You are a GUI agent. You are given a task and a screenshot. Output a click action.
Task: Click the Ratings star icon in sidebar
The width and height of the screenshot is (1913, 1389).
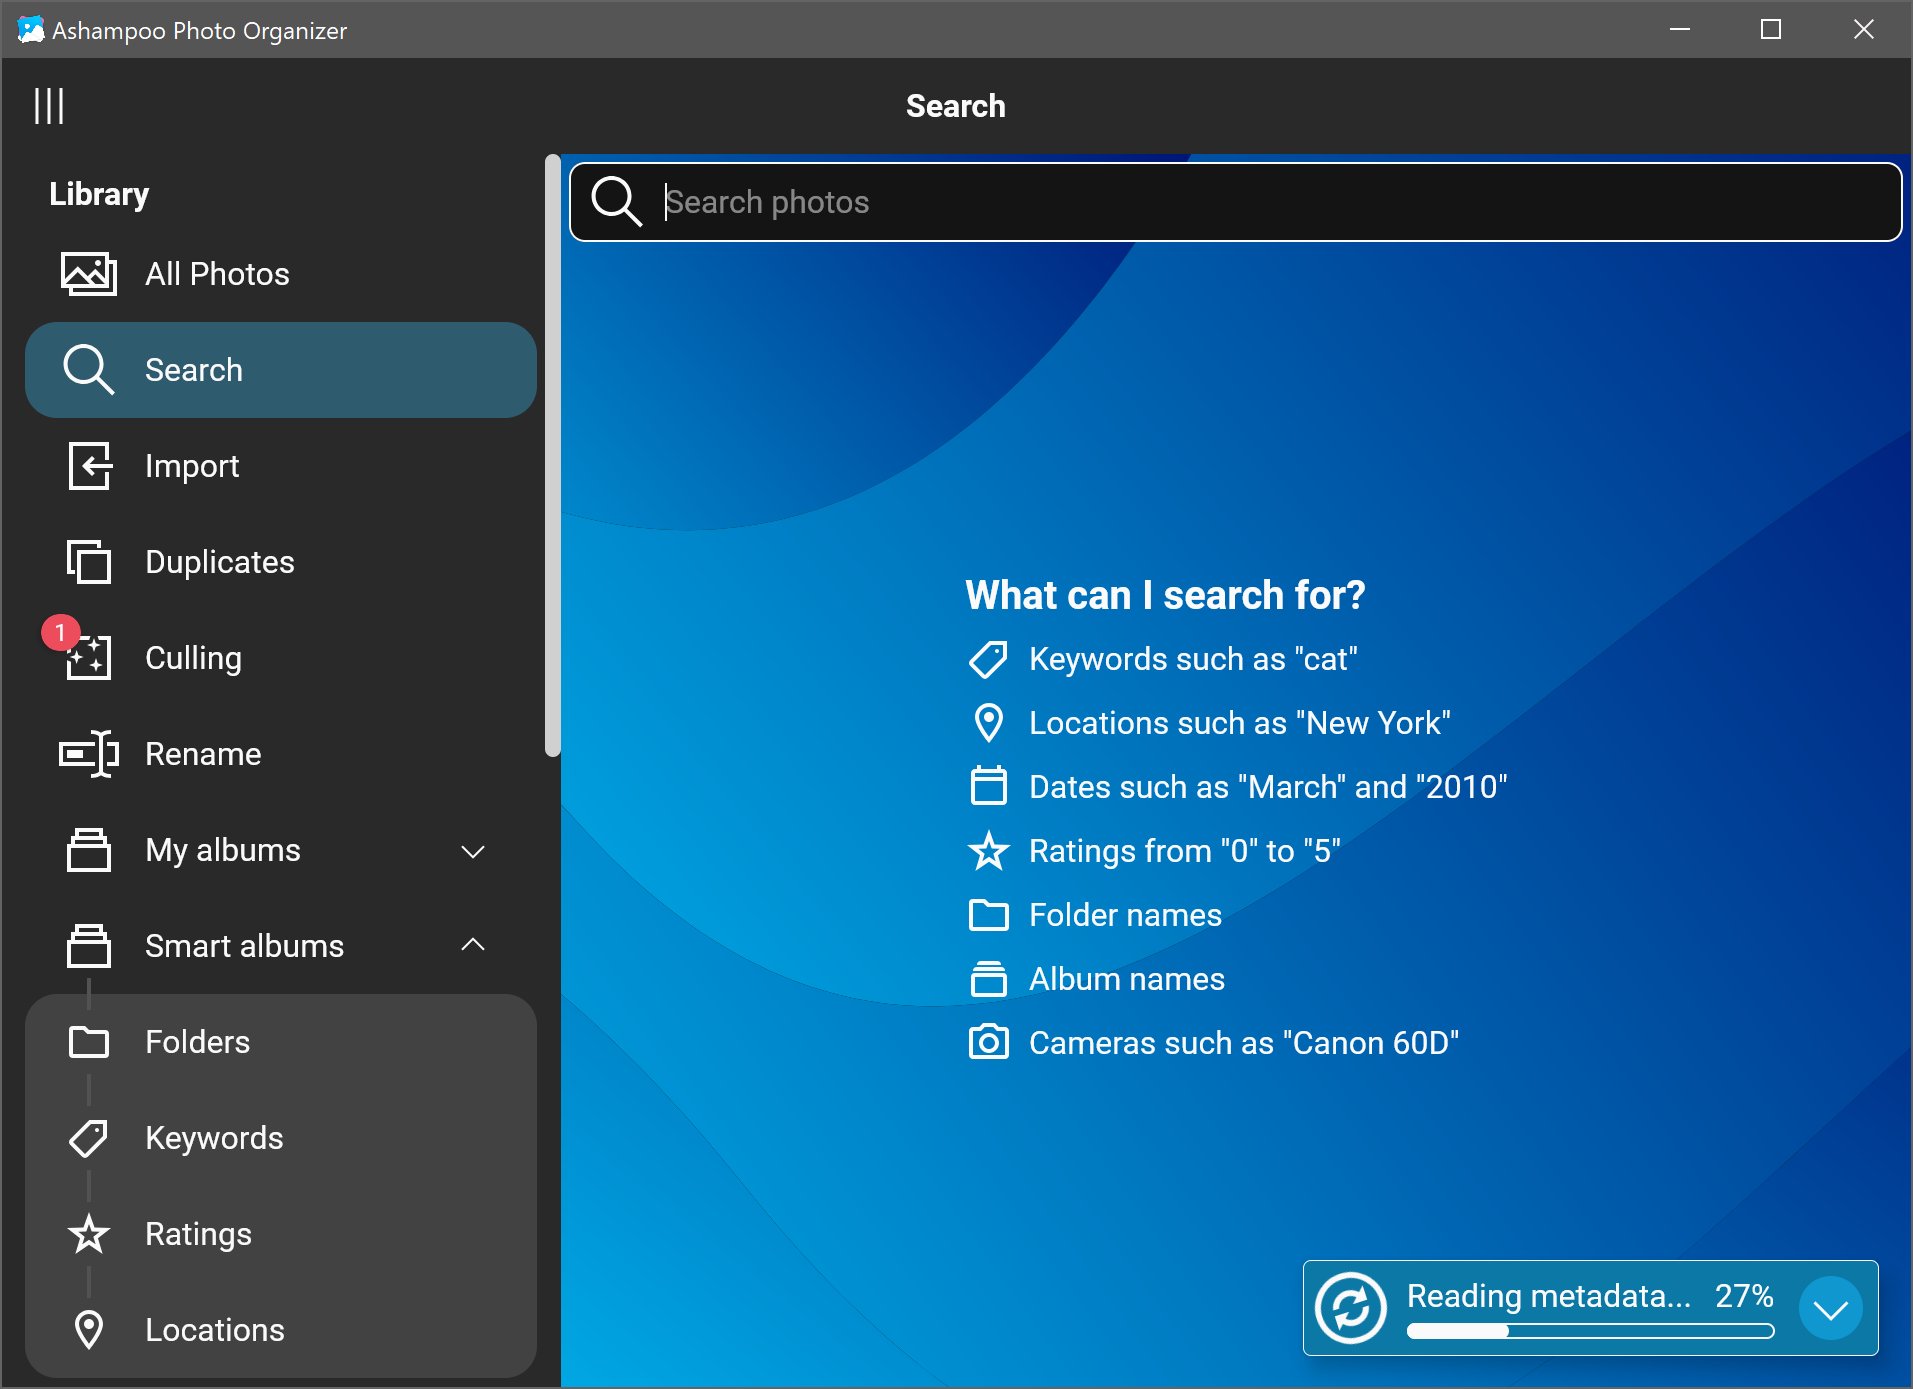point(89,1234)
